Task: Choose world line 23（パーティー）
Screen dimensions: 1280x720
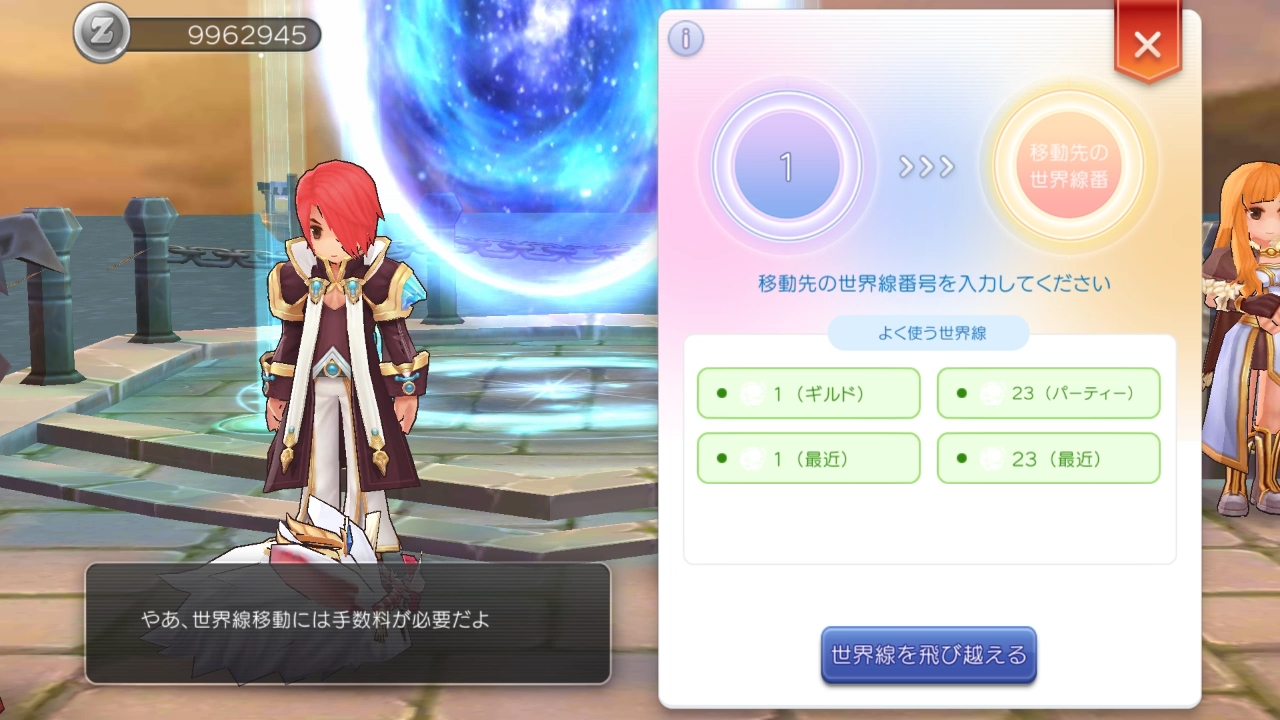Action: point(1048,393)
